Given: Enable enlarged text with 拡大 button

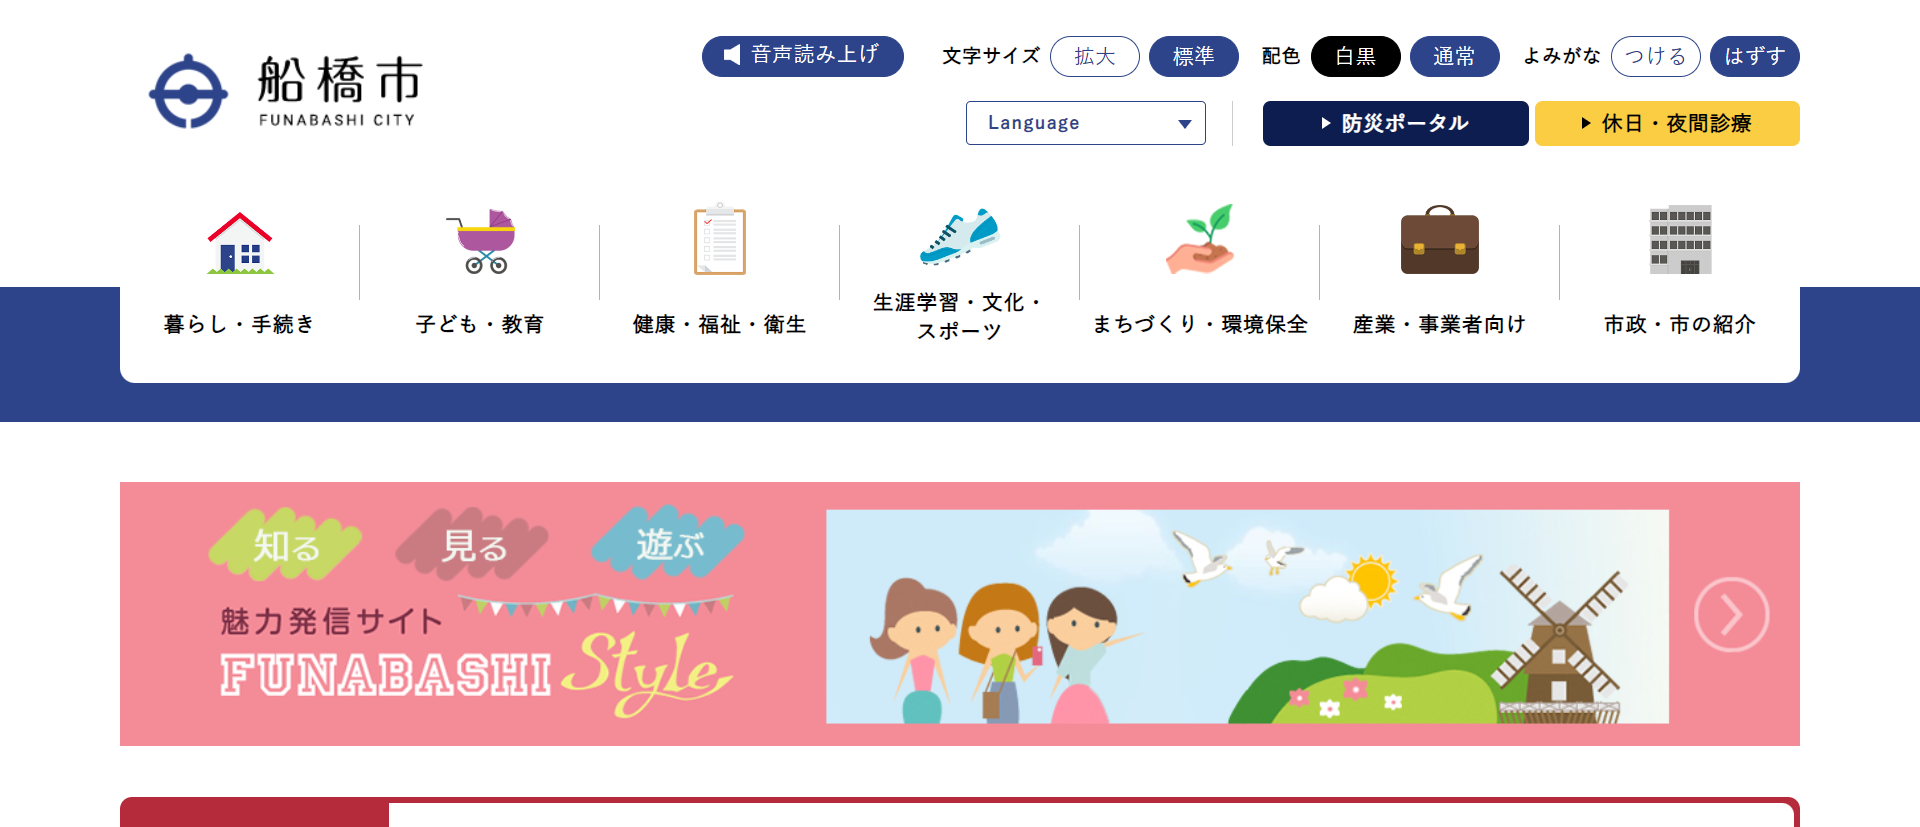Looking at the screenshot, I should coord(1095,56).
